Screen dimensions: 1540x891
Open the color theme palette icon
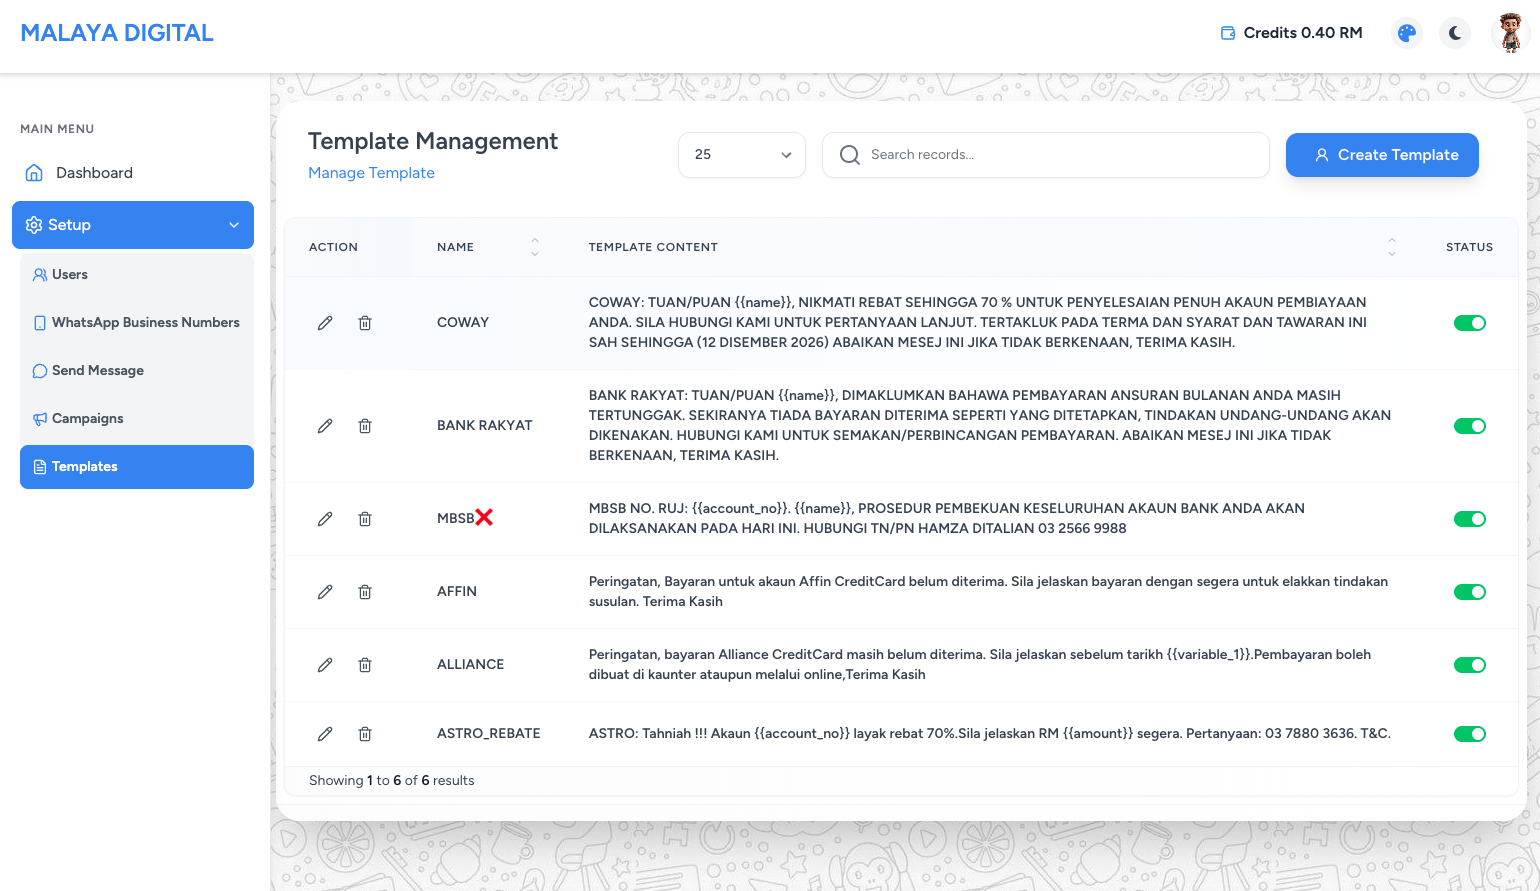(1407, 33)
